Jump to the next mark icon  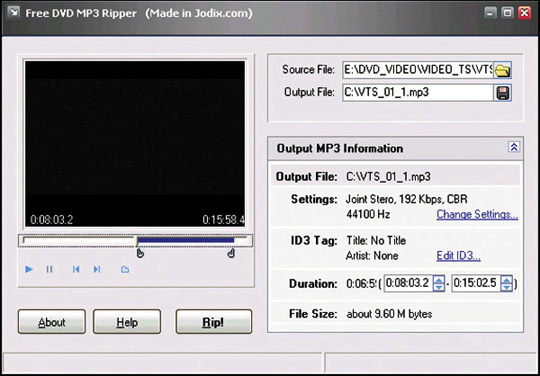click(97, 269)
